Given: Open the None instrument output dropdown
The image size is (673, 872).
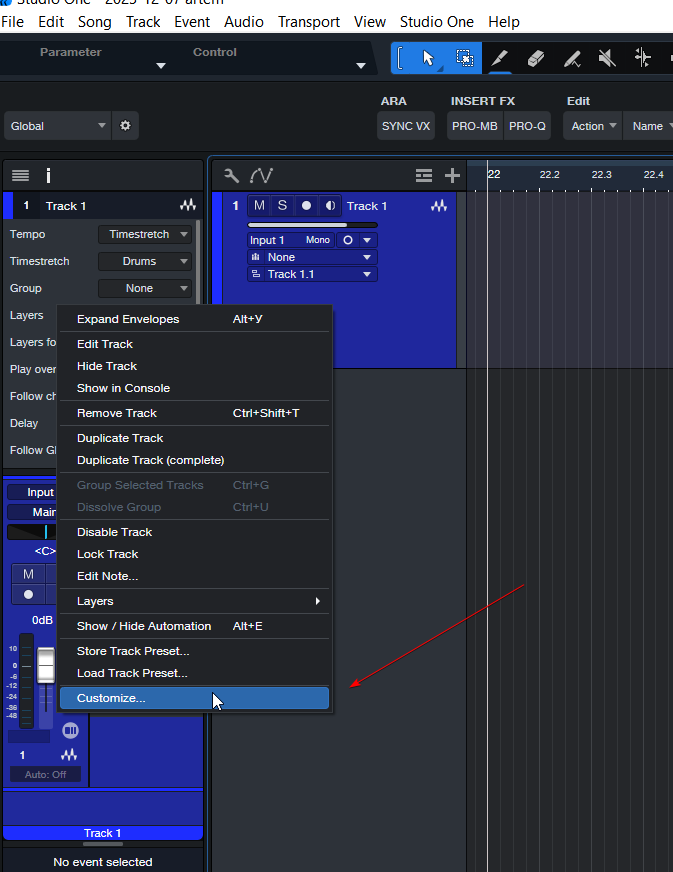Looking at the screenshot, I should point(312,257).
